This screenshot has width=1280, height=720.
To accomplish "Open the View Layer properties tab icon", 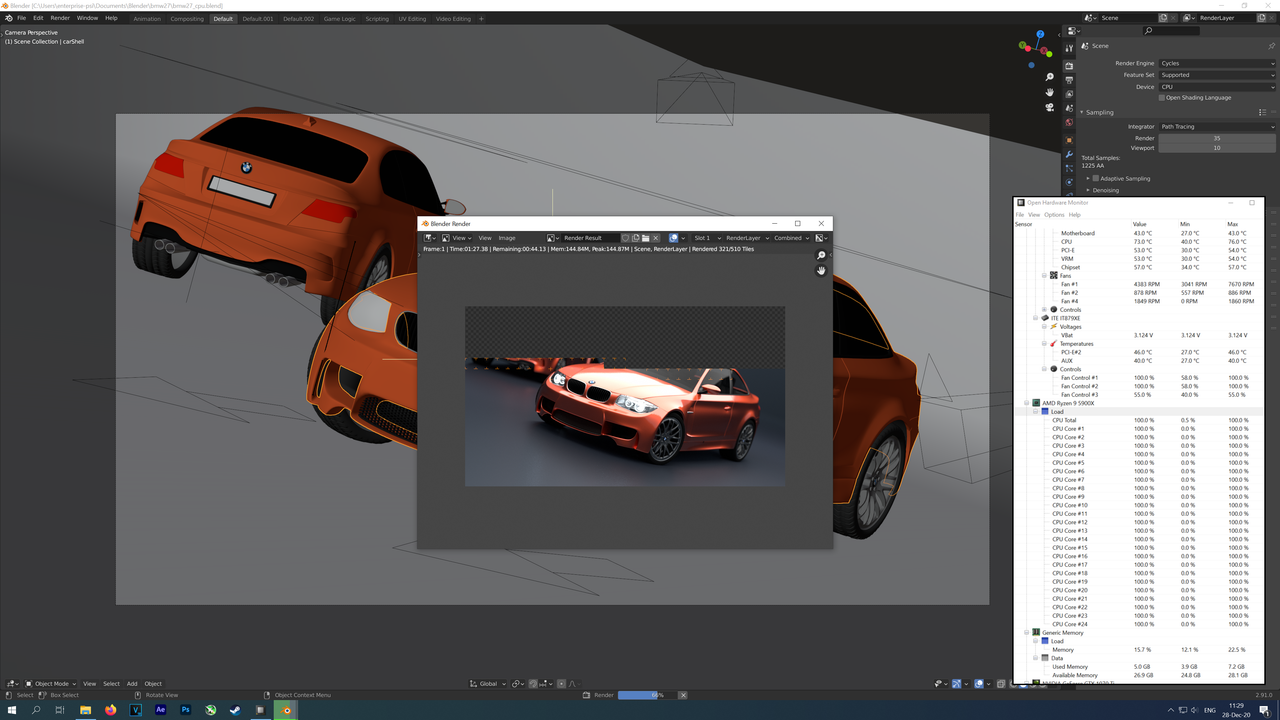I will click(x=1069, y=94).
